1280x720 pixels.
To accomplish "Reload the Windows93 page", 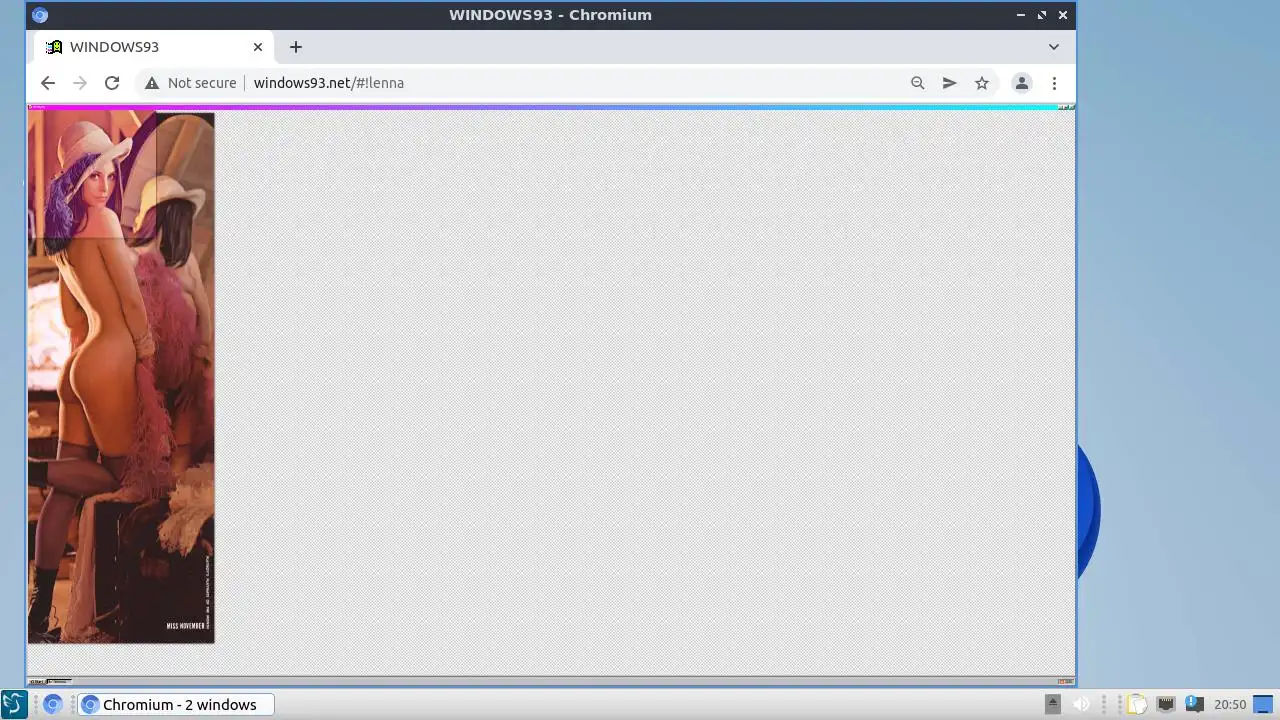I will [x=112, y=83].
